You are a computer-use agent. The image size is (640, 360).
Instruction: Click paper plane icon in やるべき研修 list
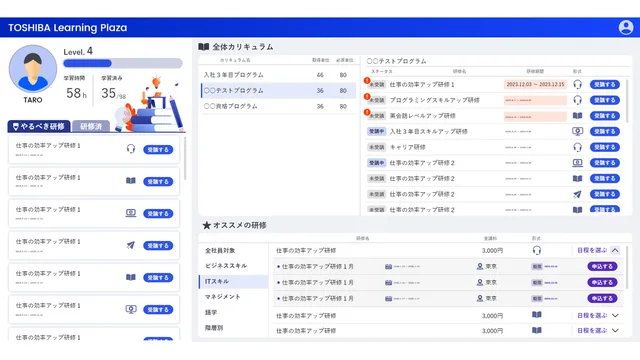coord(131,245)
